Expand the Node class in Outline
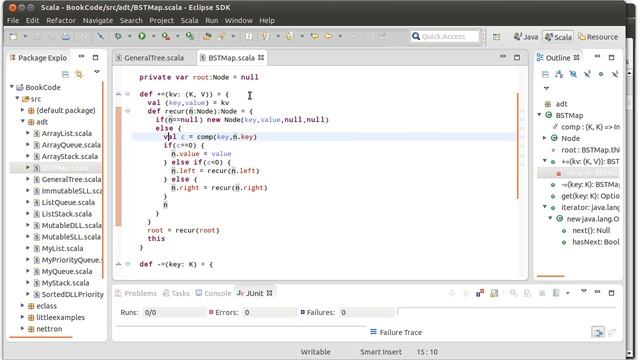The image size is (640, 360). [x=544, y=138]
